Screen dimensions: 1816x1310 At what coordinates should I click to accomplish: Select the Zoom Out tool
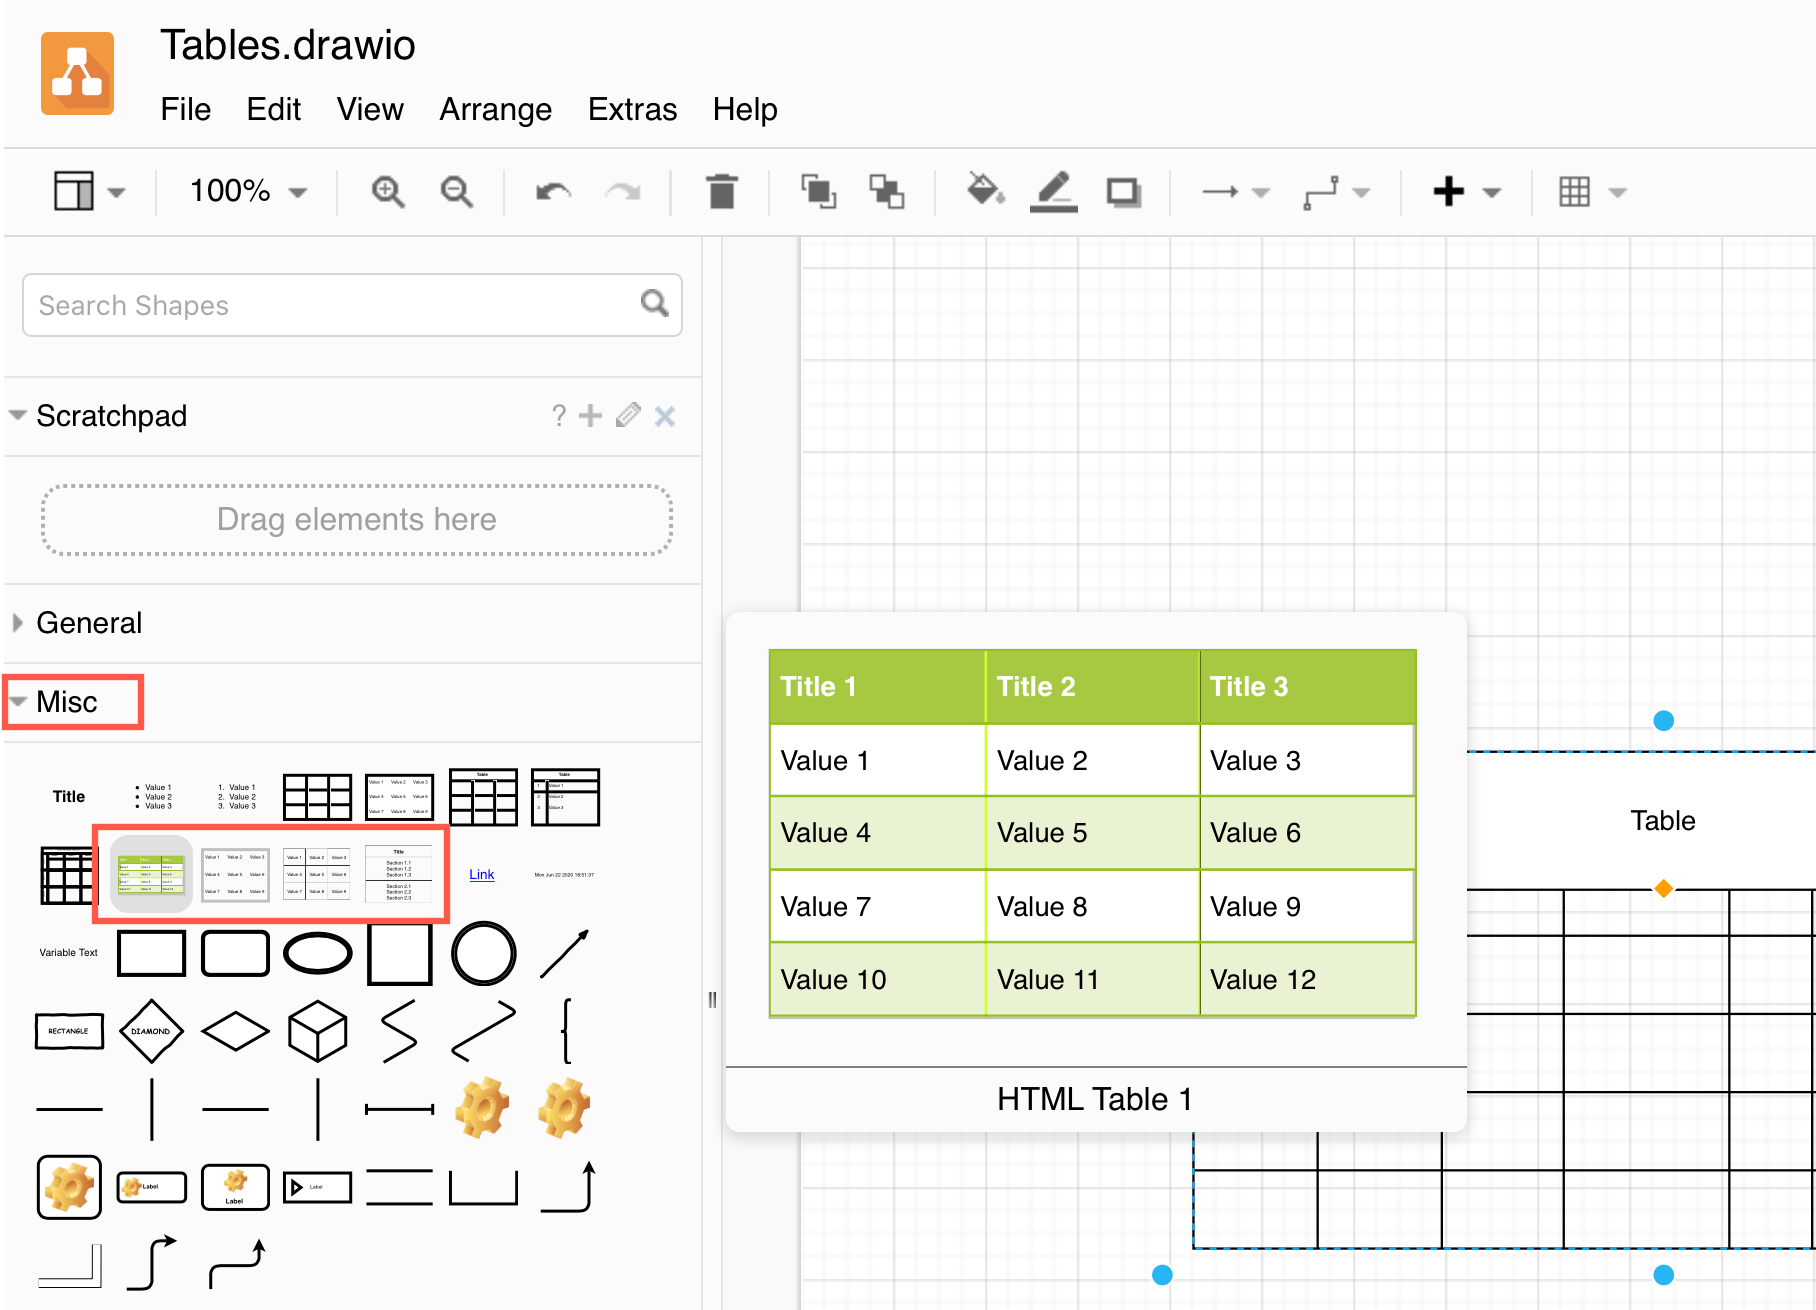point(456,191)
